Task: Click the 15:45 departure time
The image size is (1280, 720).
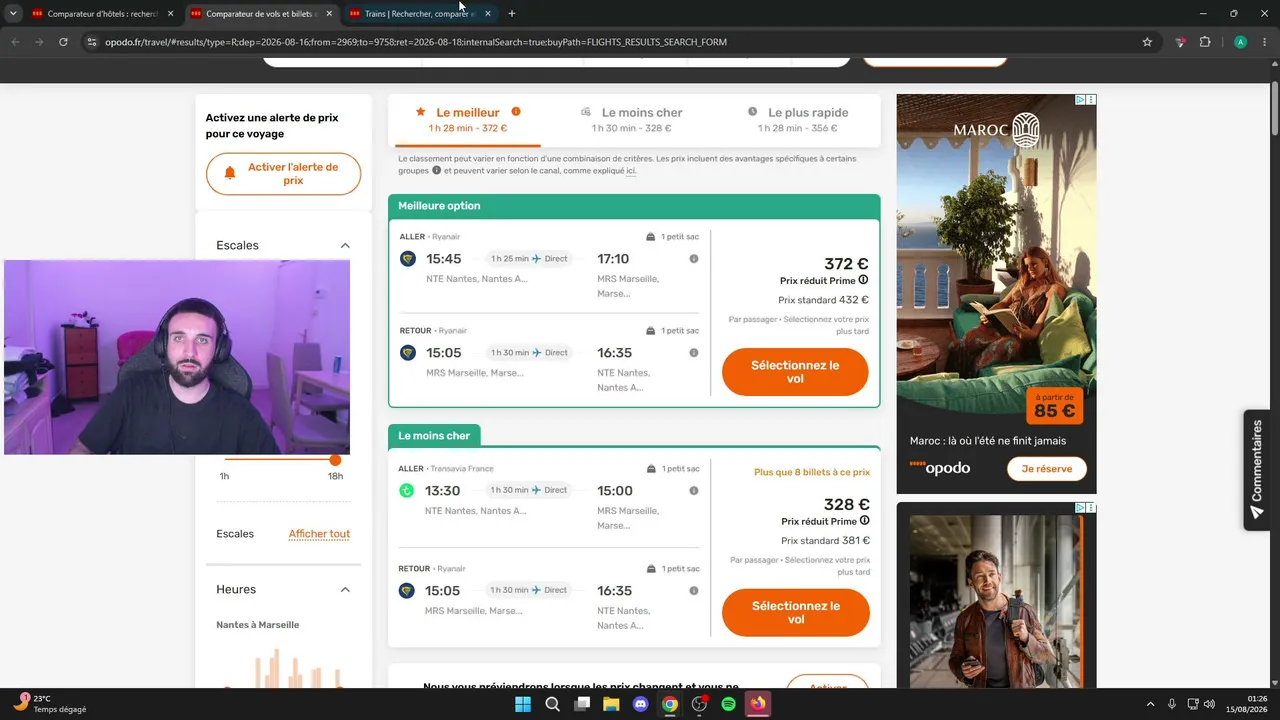Action: pyautogui.click(x=443, y=259)
